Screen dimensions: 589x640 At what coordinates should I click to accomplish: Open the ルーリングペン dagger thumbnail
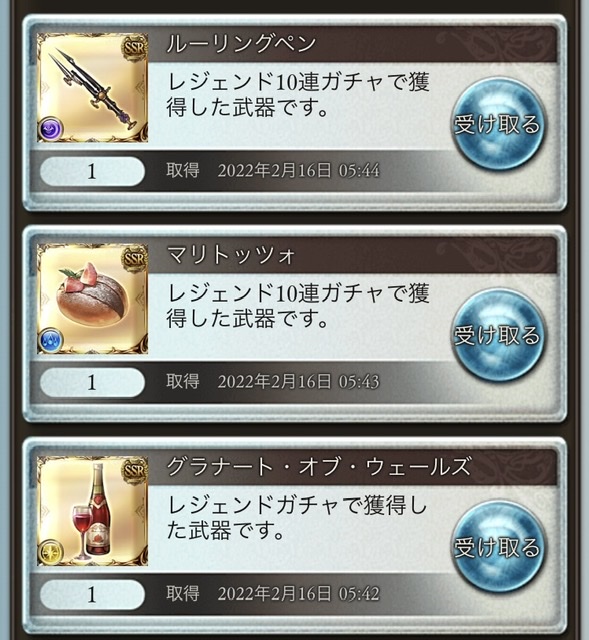point(93,87)
